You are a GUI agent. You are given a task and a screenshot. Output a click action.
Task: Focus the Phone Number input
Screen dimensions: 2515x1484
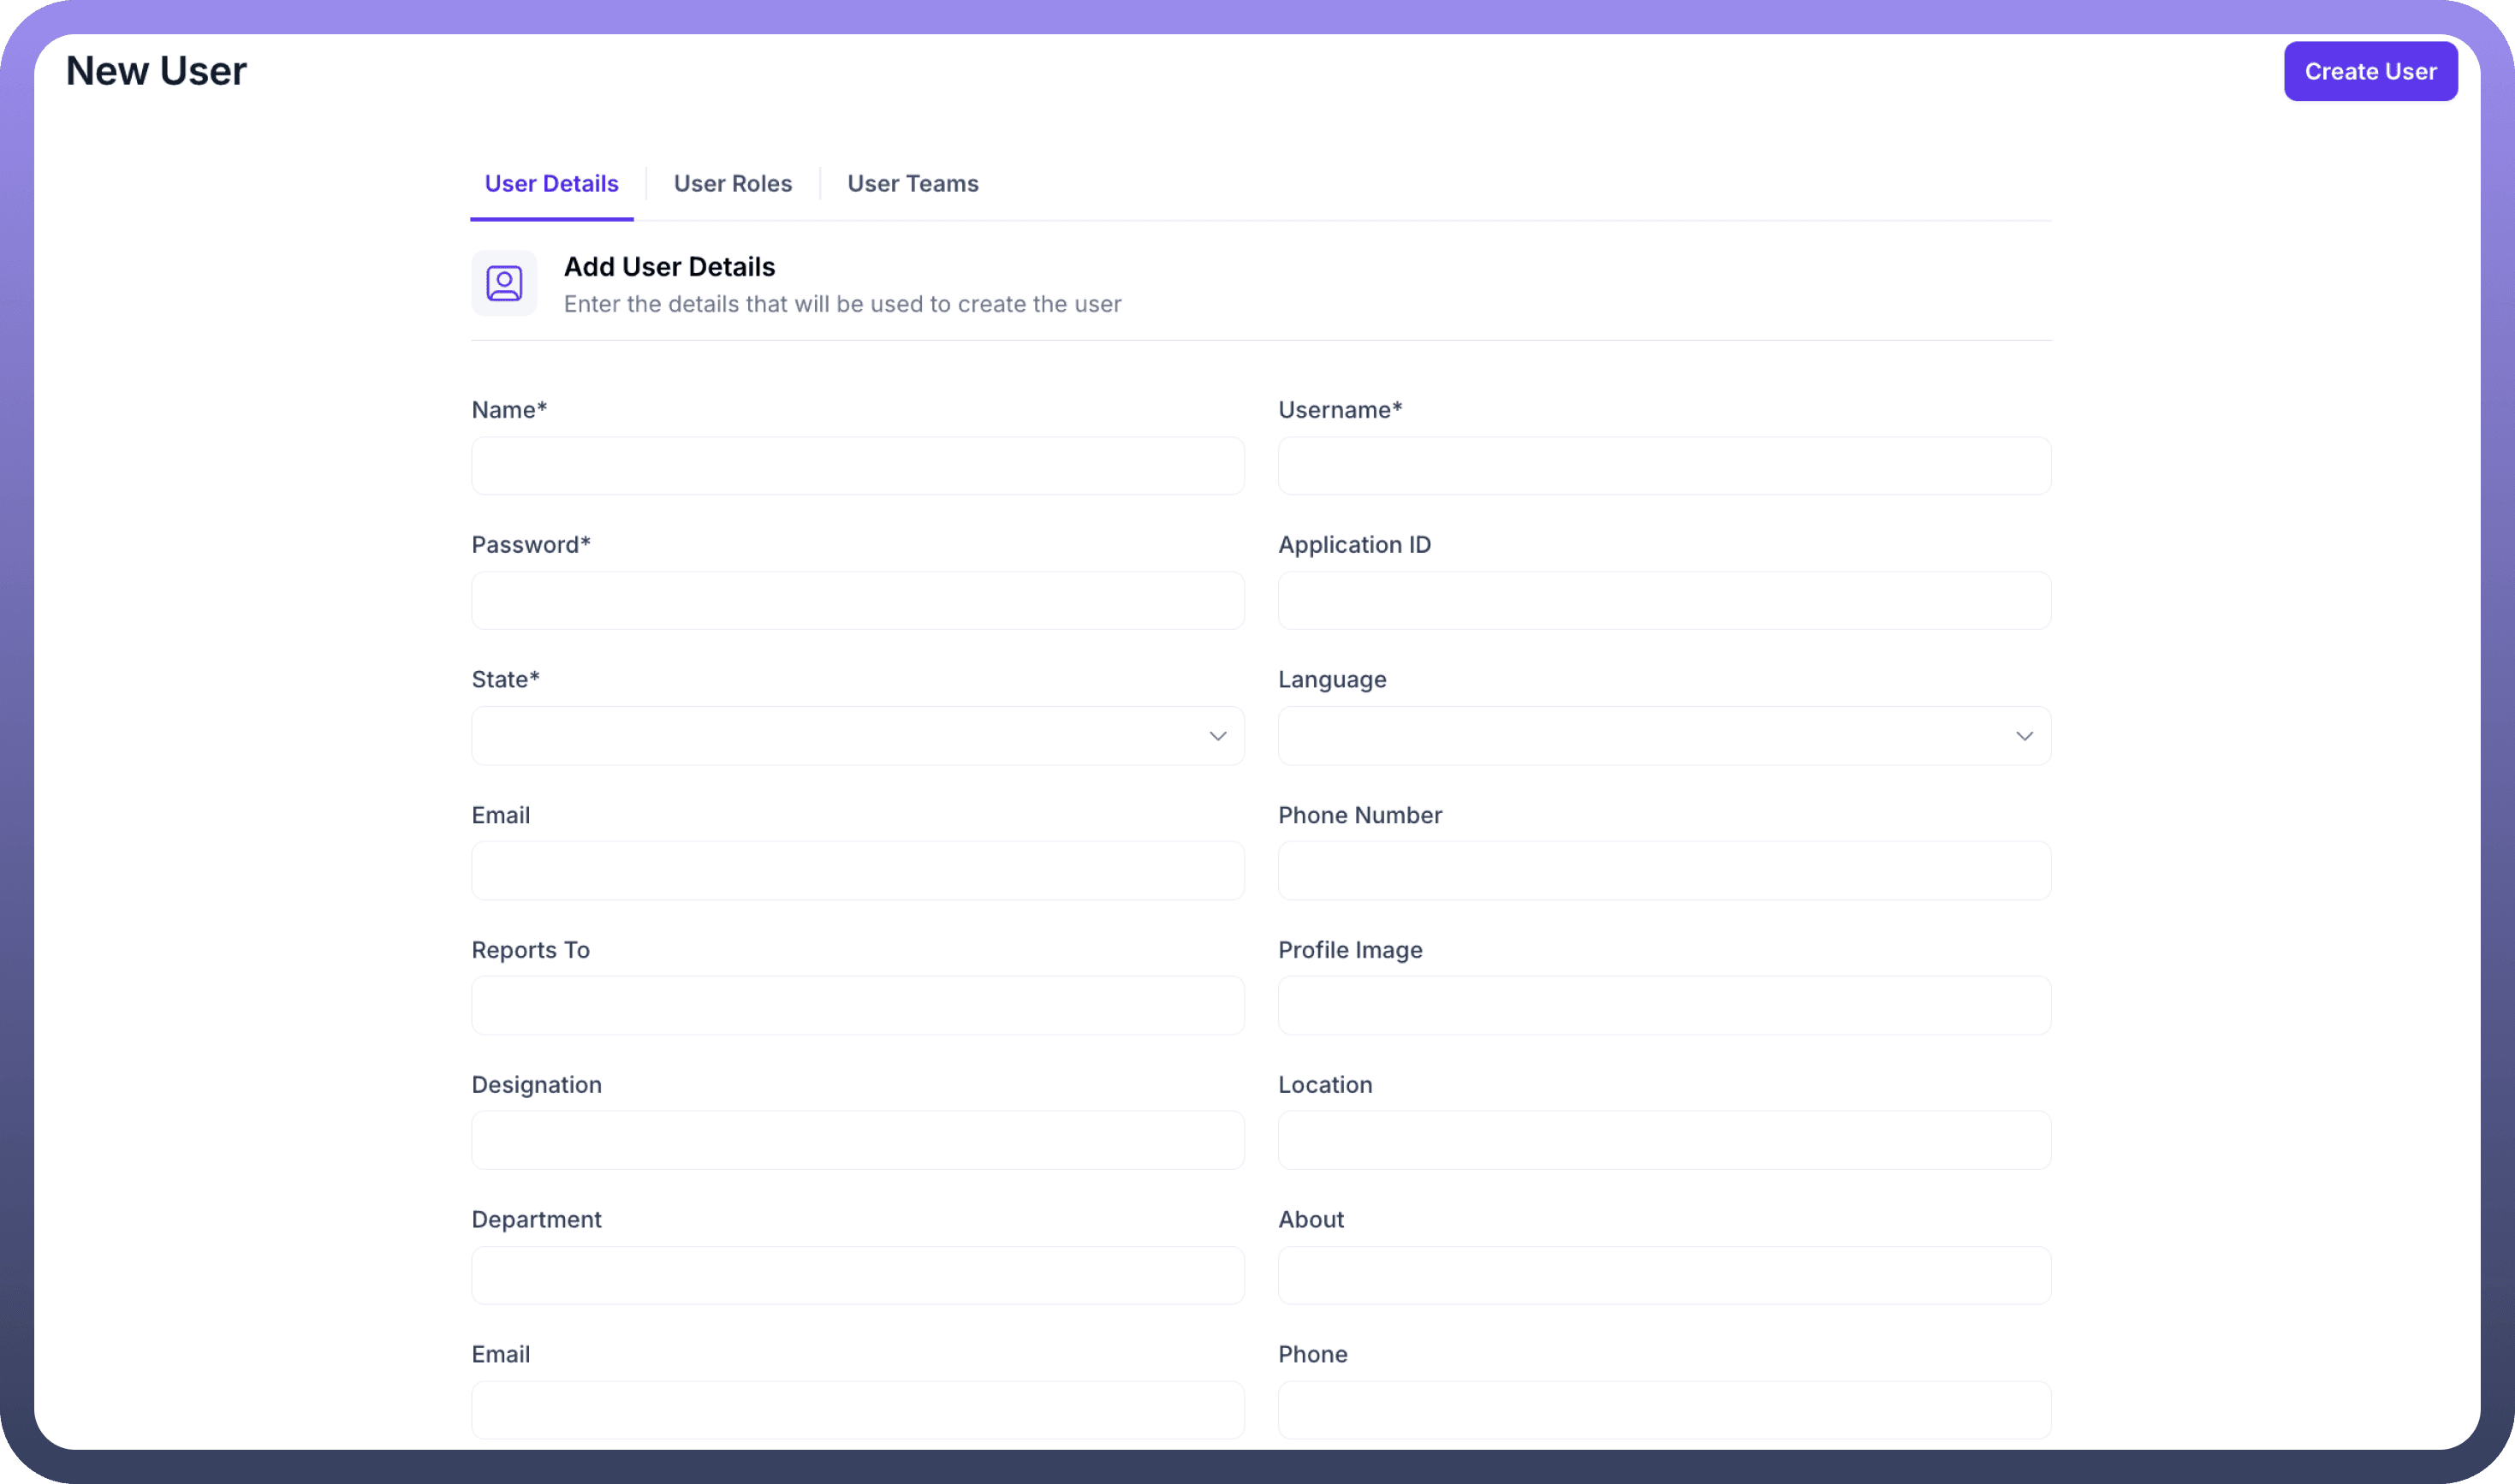1664,871
